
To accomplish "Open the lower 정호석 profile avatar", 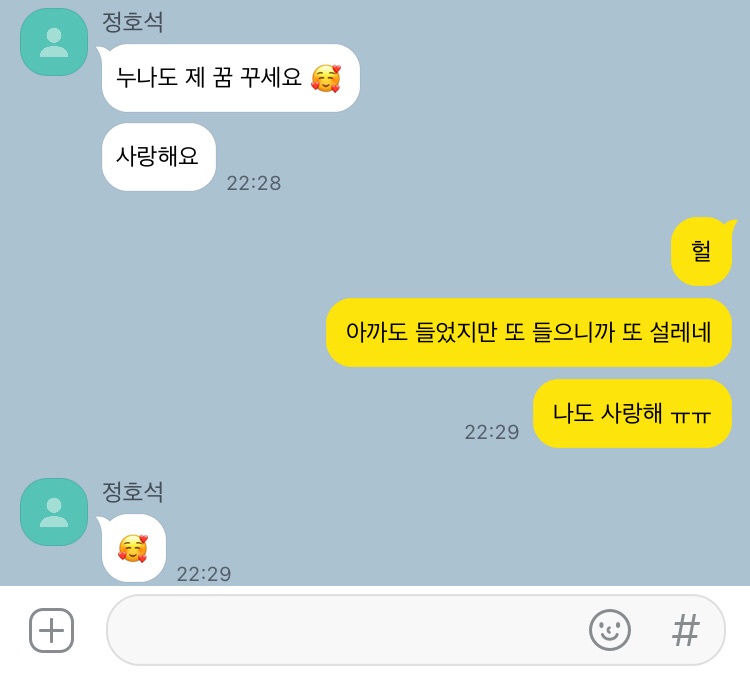I will point(54,512).
